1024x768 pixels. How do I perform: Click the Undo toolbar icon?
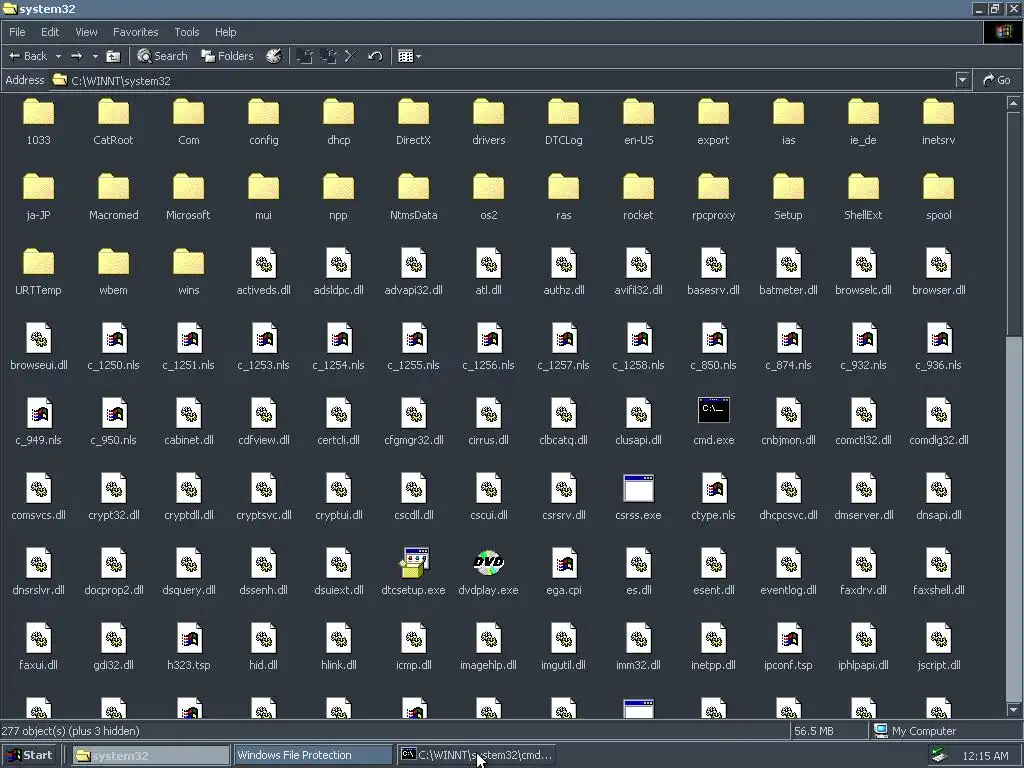[375, 56]
